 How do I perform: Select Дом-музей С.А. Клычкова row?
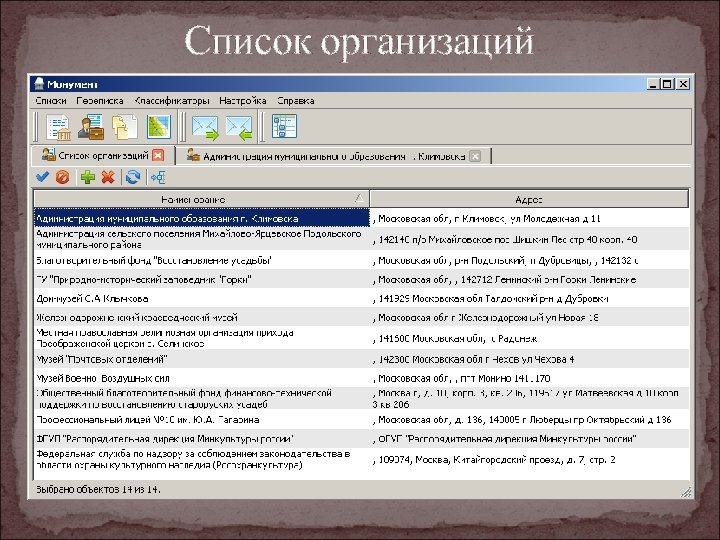click(202, 298)
